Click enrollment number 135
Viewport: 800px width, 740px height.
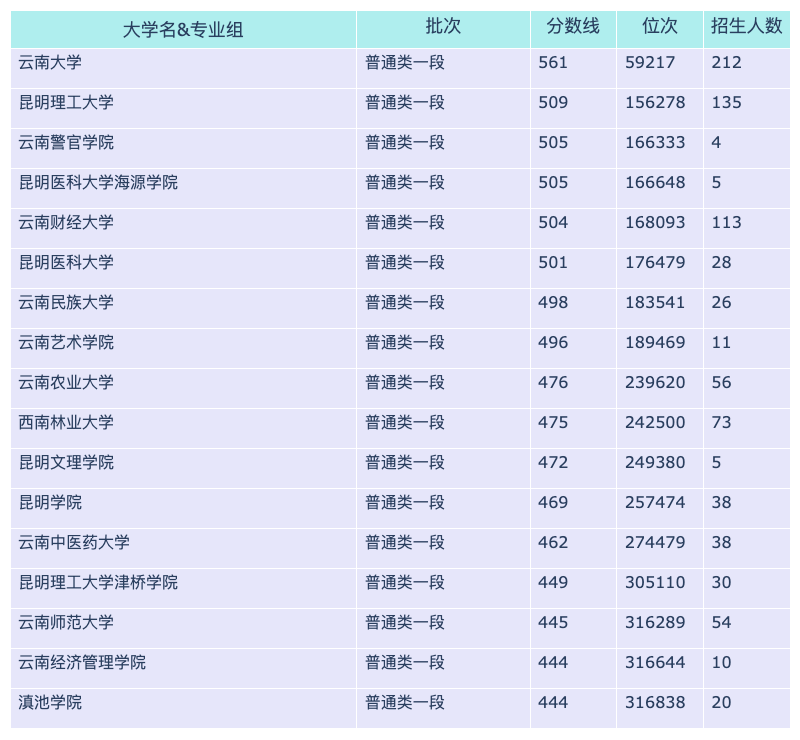pyautogui.click(x=727, y=103)
